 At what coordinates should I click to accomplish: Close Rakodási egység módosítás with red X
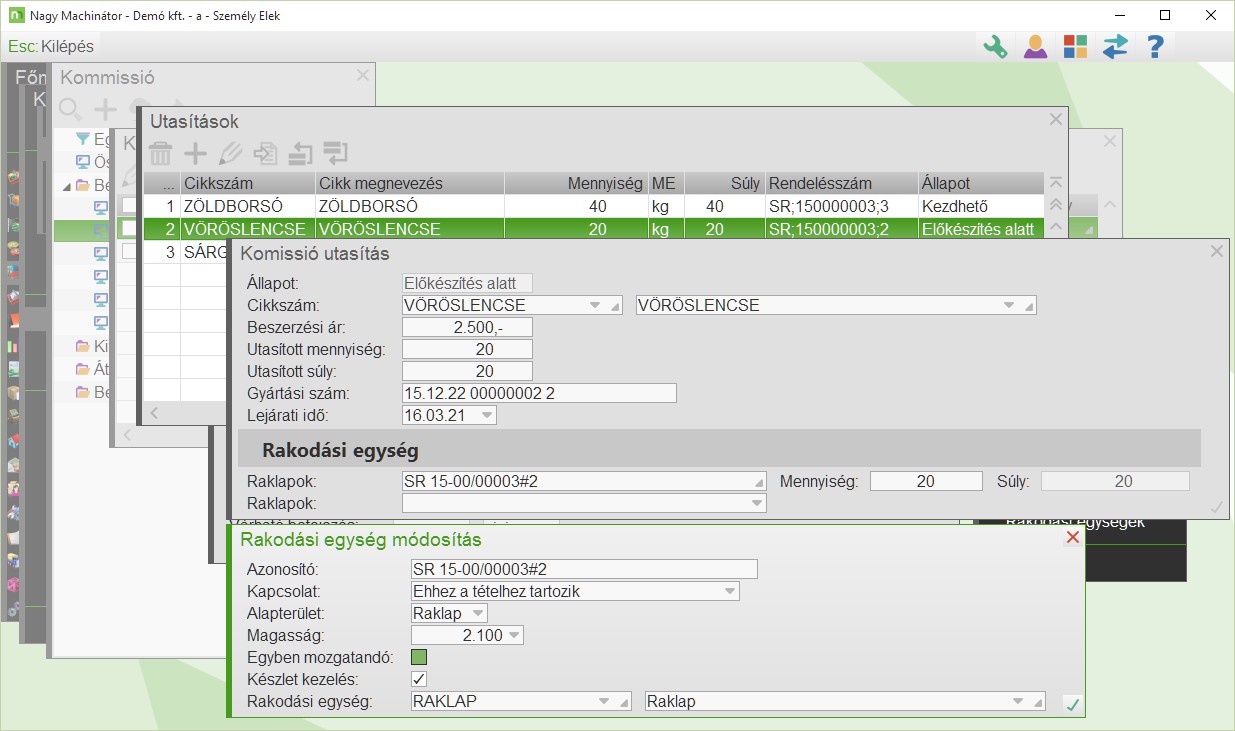click(1073, 538)
